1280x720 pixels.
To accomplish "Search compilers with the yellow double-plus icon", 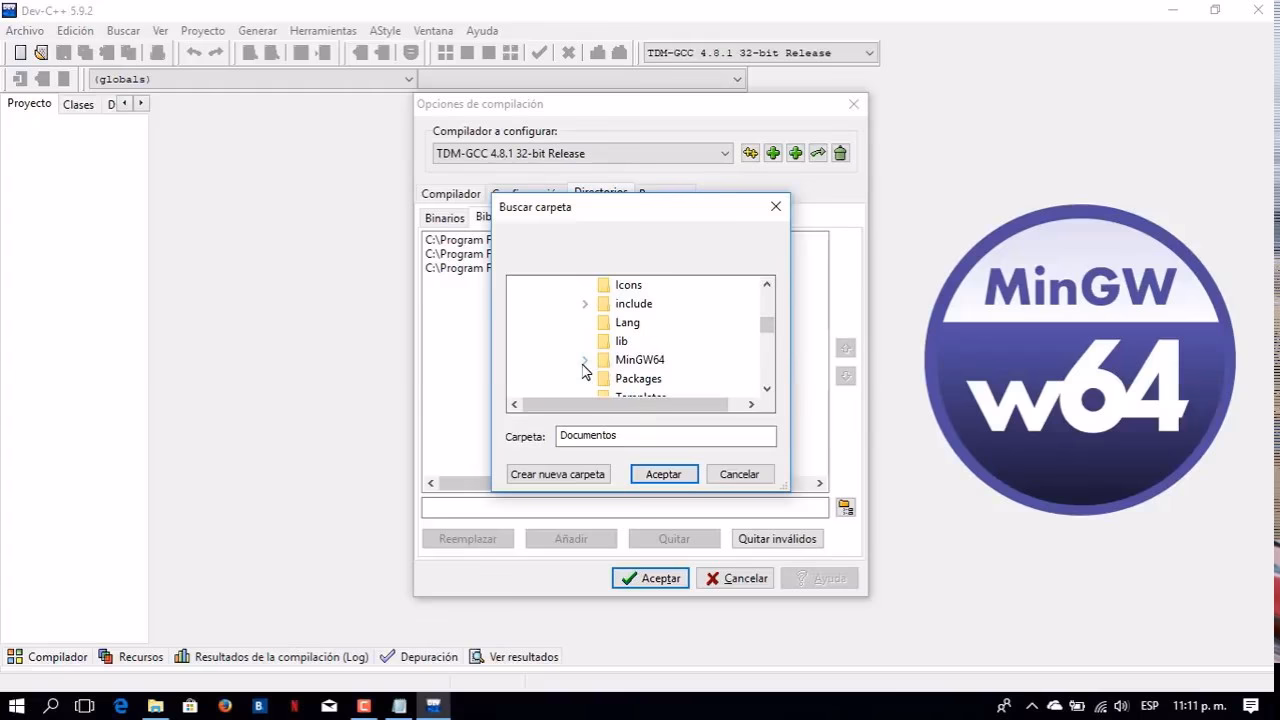I will 750,152.
